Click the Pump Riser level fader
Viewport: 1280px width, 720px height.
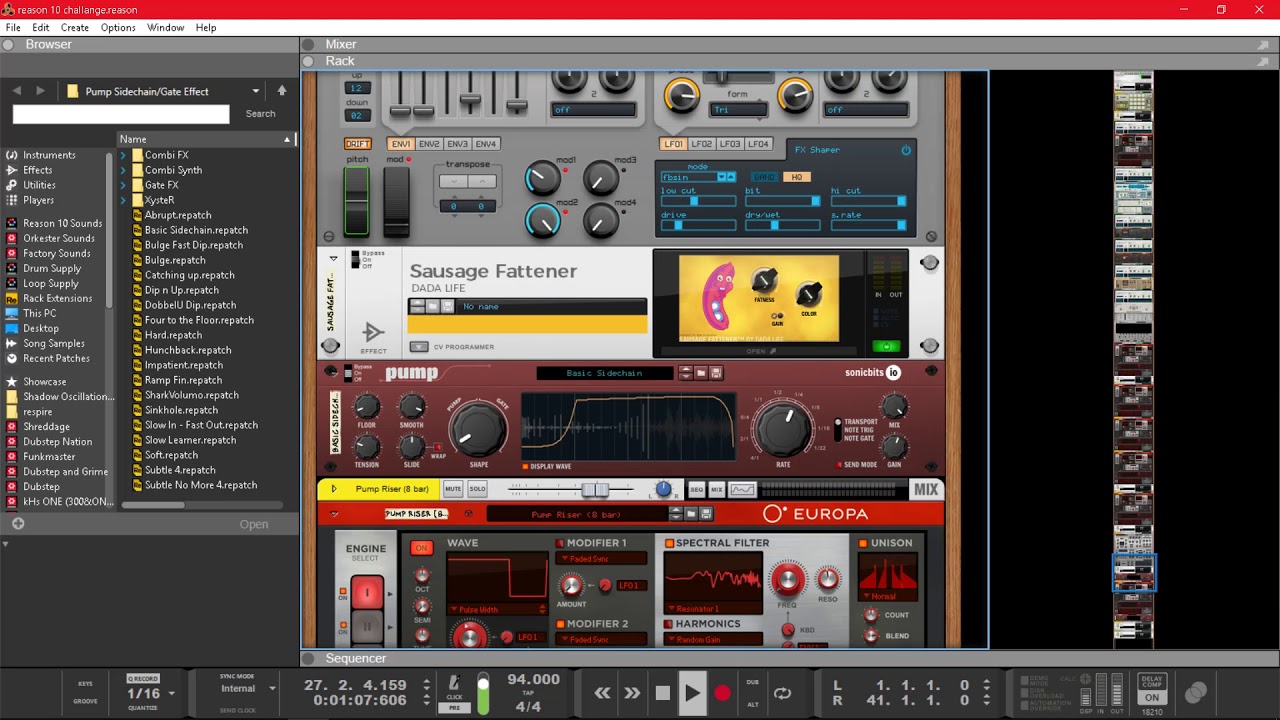point(595,489)
